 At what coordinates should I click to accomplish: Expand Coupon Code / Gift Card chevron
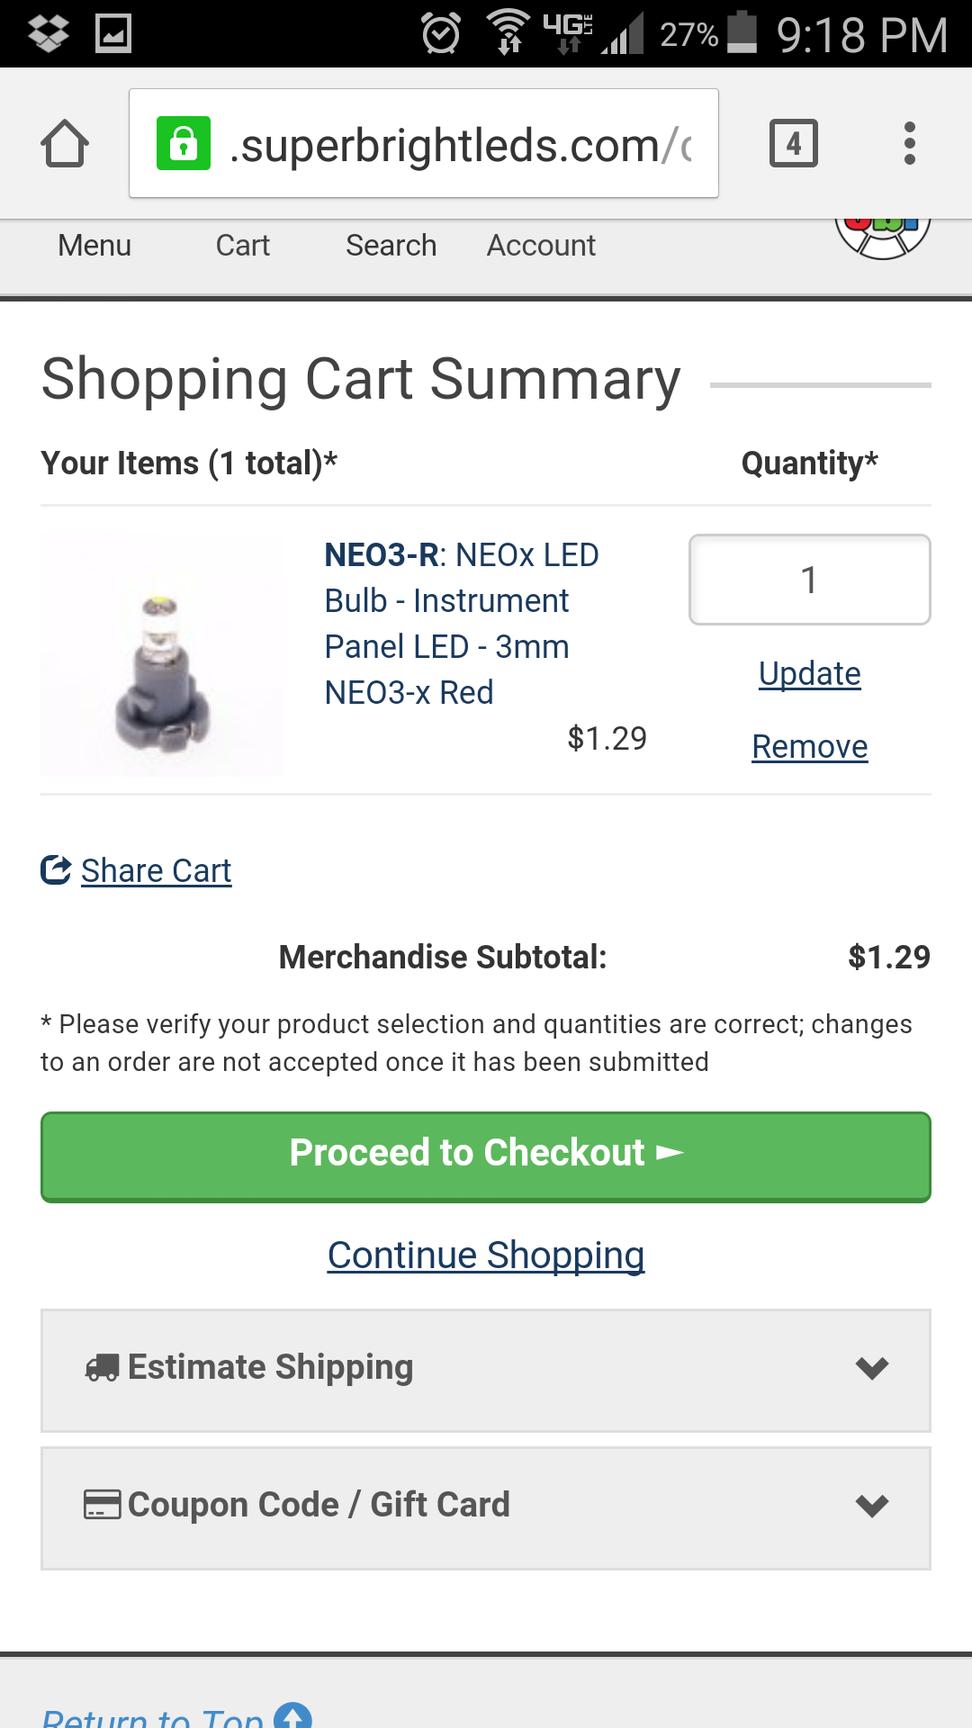[x=873, y=1506]
